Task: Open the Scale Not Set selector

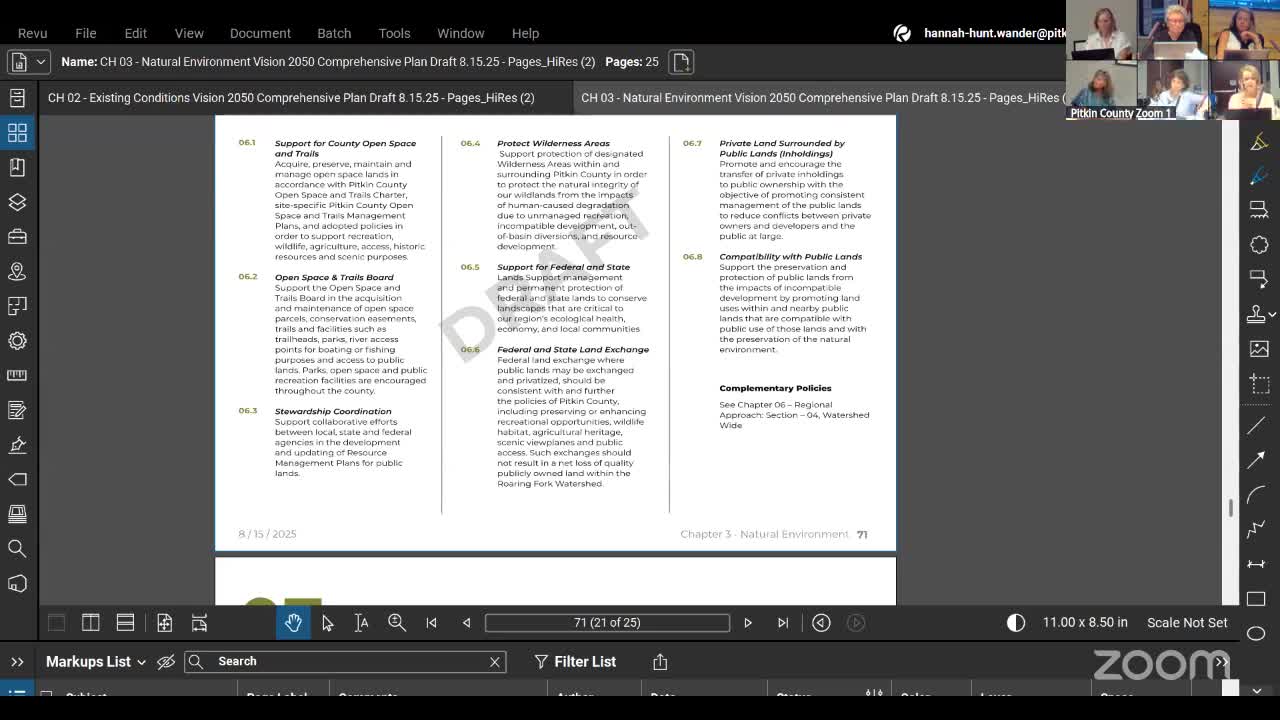Action: coord(1187,622)
